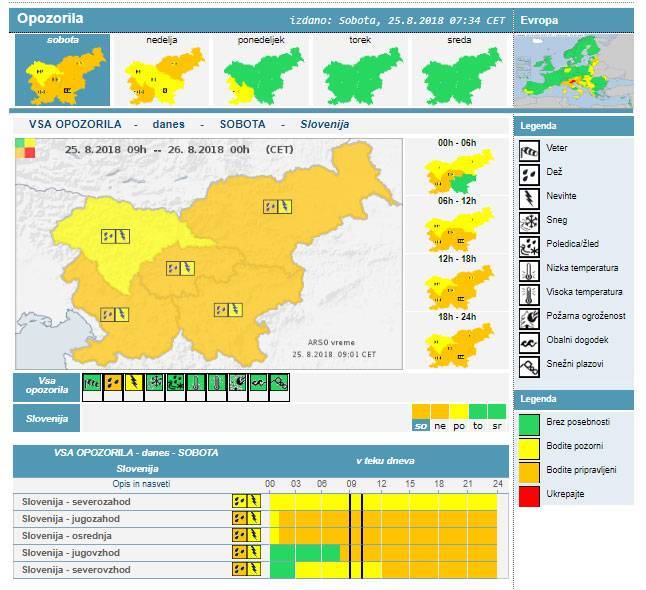Click the Nevihte lightning icon in legend
This screenshot has height=590, width=646.
(529, 196)
